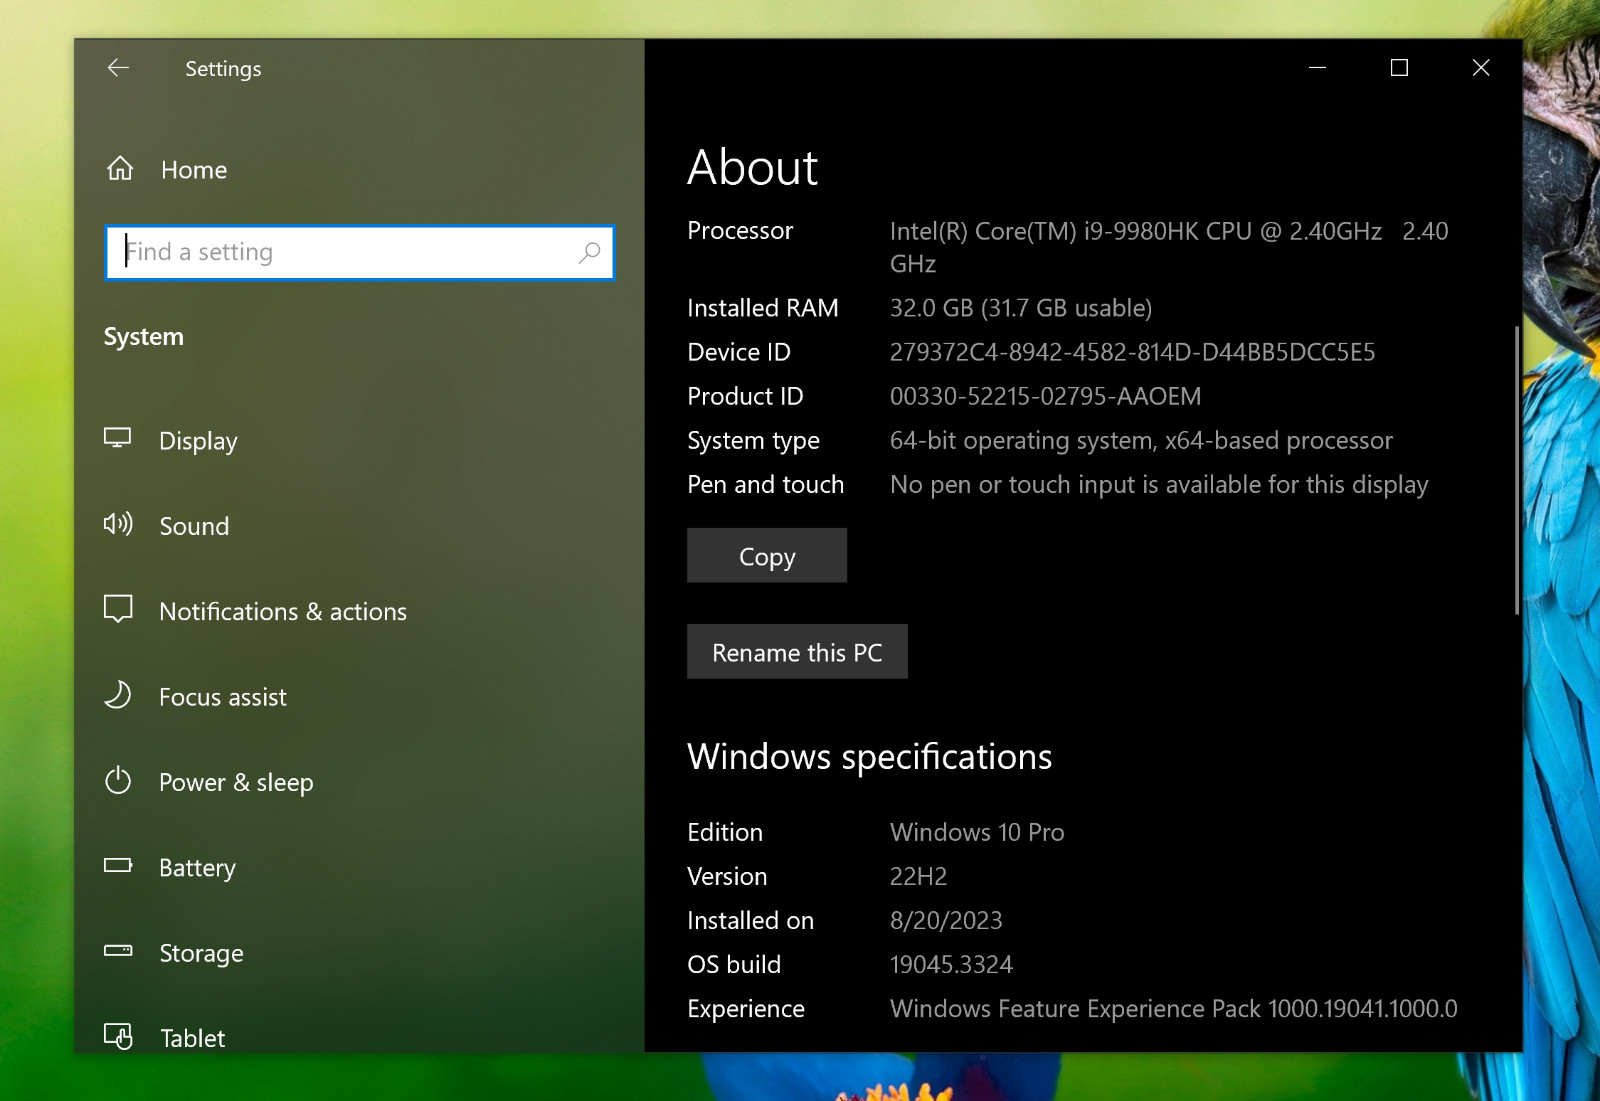Viewport: 1600px width, 1101px height.
Task: Click the Installed RAM label
Action: click(x=763, y=308)
